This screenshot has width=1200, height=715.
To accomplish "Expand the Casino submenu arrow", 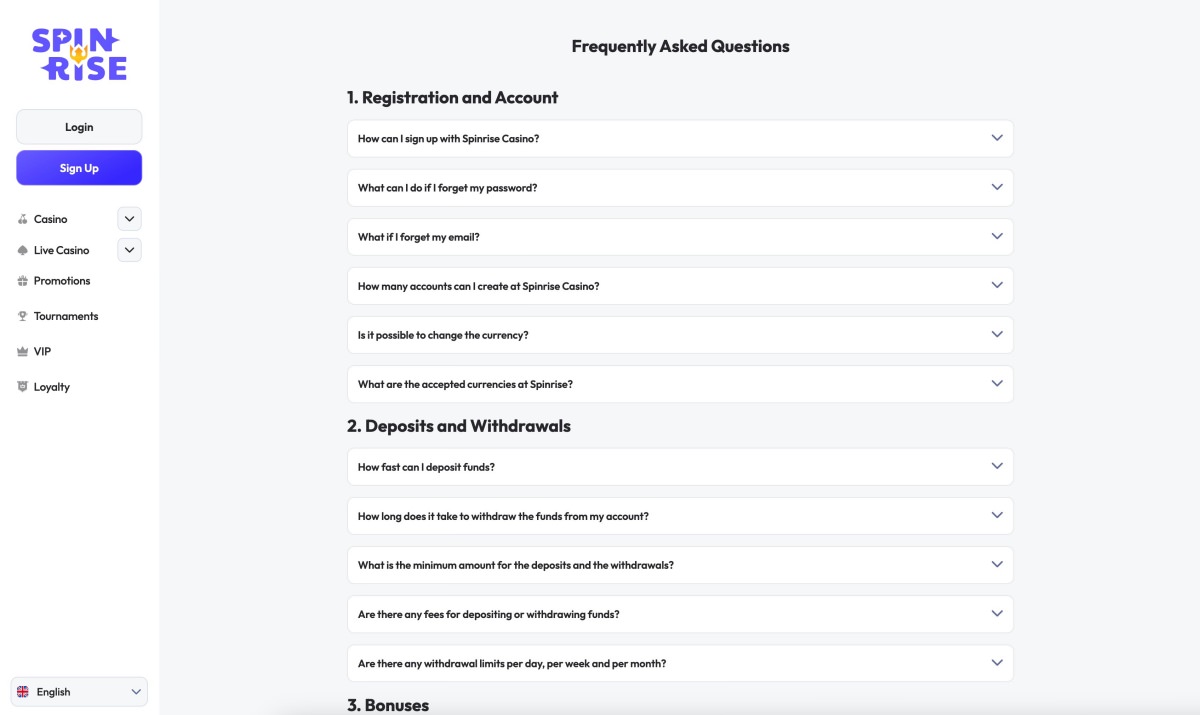I will click(129, 219).
